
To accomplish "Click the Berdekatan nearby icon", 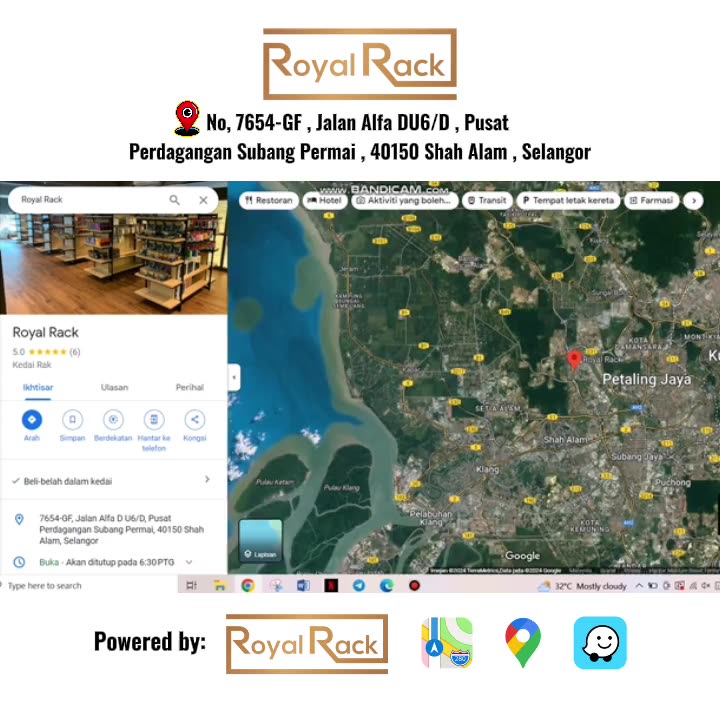I will coord(113,420).
